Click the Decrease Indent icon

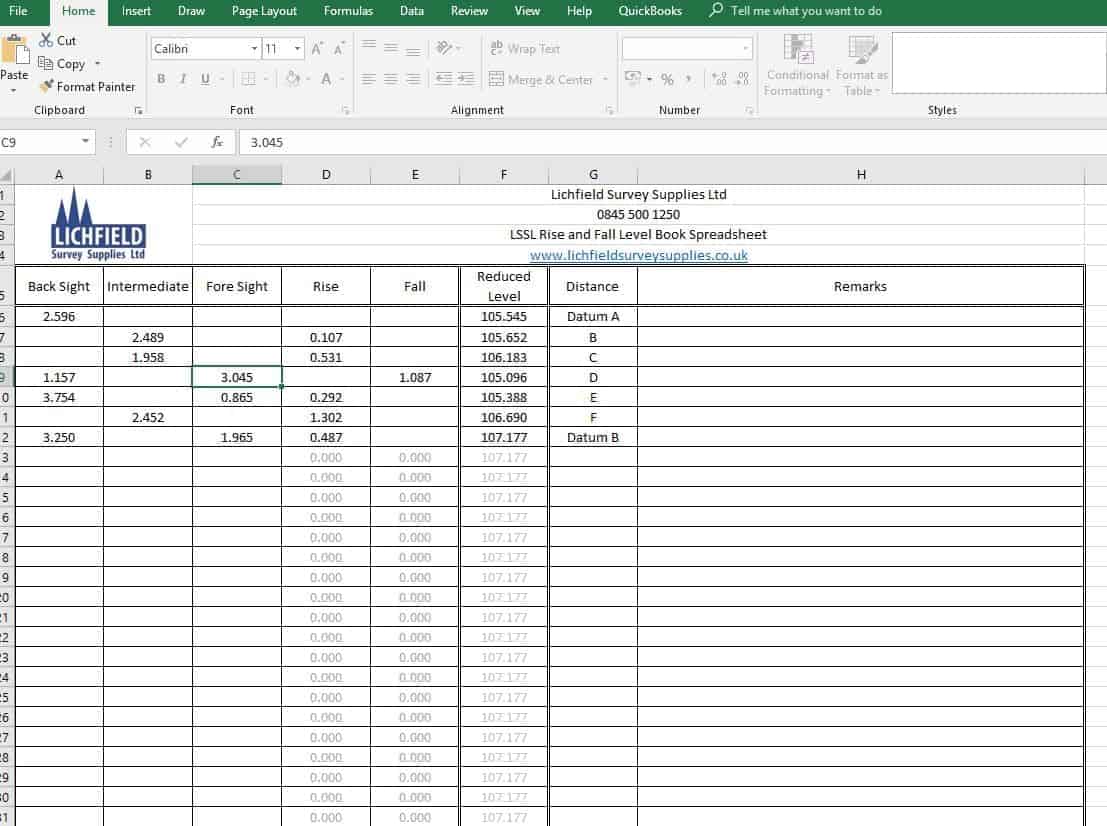point(443,78)
